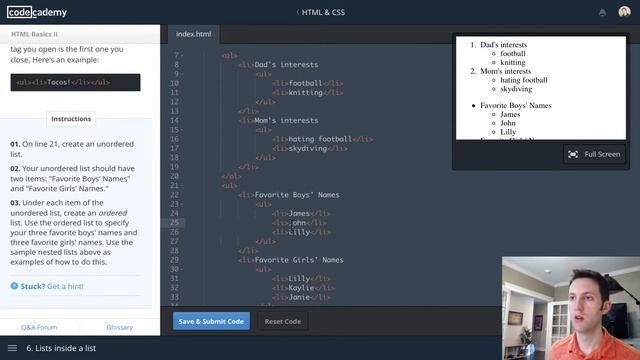Click Save & Submit Code button
The width and height of the screenshot is (640, 360).
pyautogui.click(x=211, y=321)
